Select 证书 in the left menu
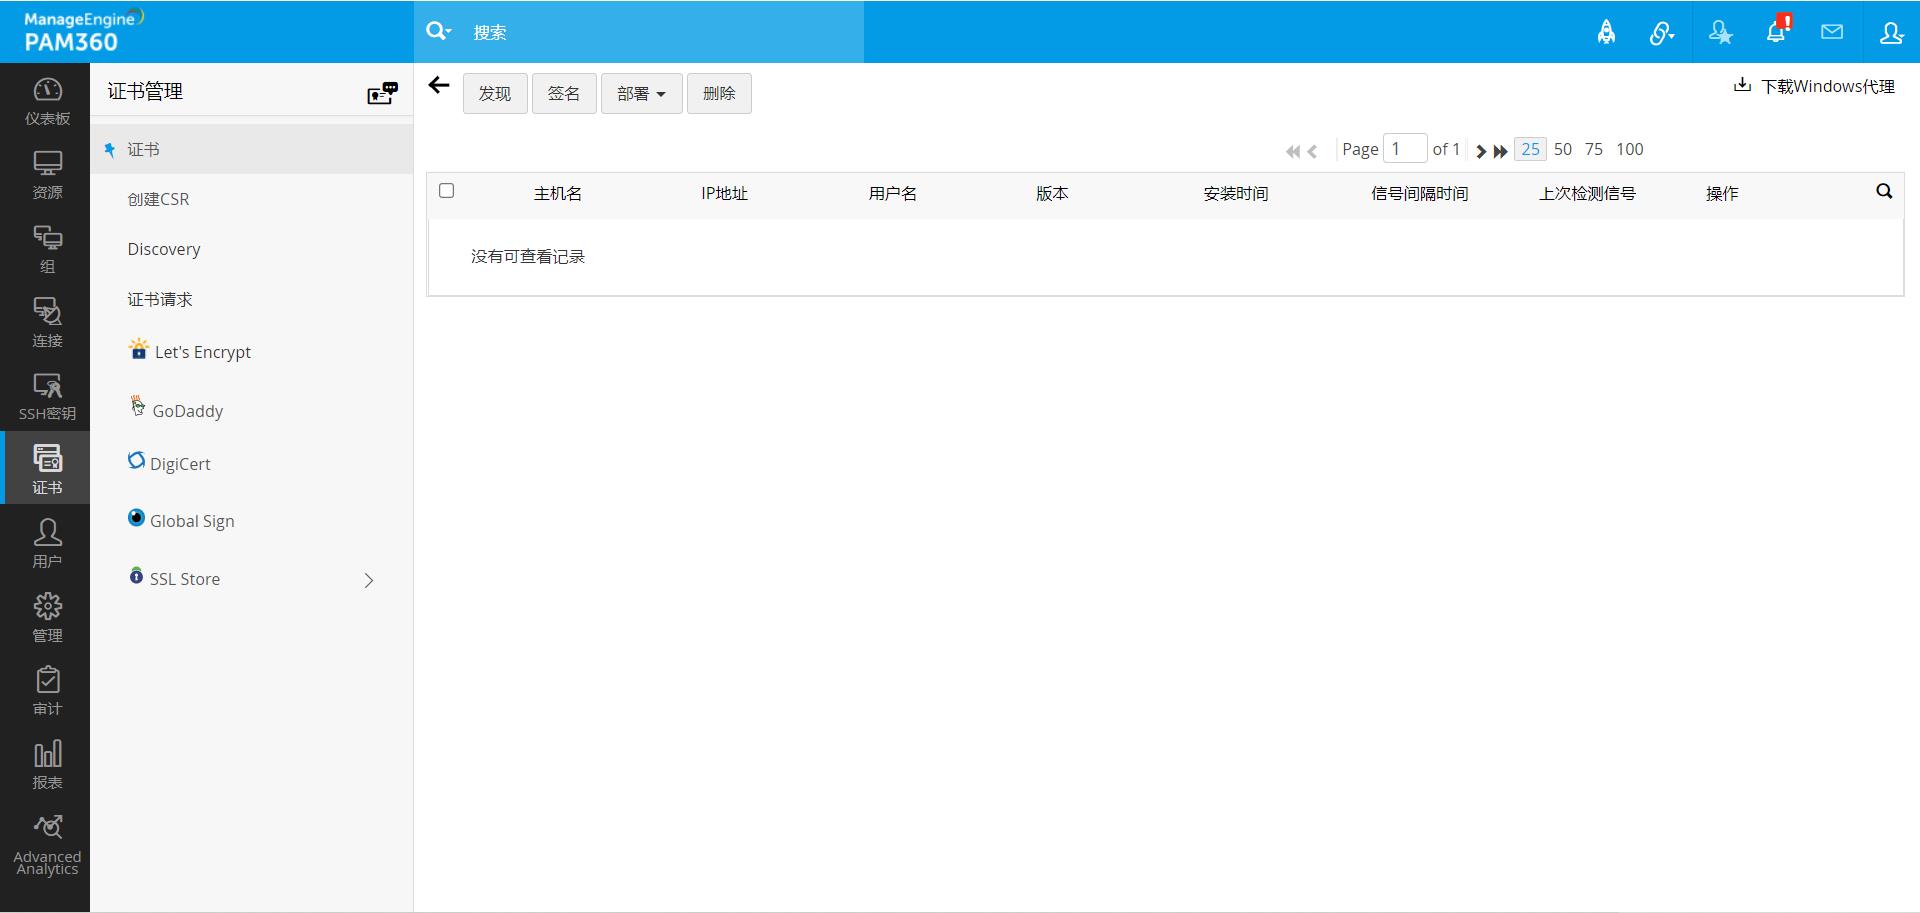The height and width of the screenshot is (913, 1920). coord(252,149)
